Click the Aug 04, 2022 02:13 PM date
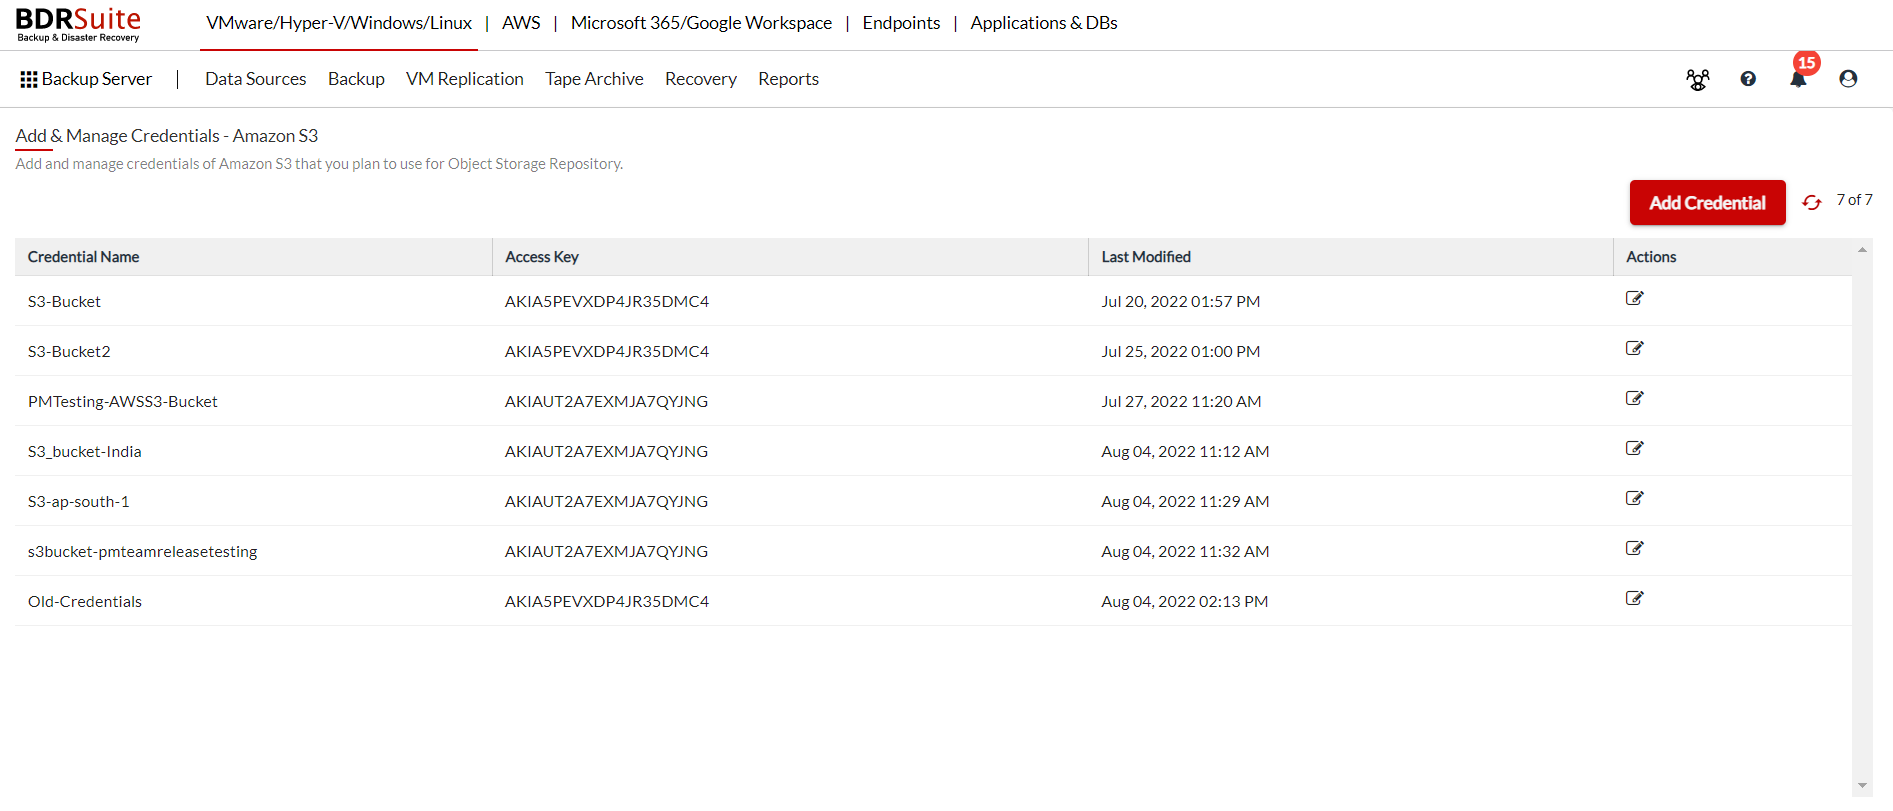Viewport: 1893px width, 811px height. 1185,601
